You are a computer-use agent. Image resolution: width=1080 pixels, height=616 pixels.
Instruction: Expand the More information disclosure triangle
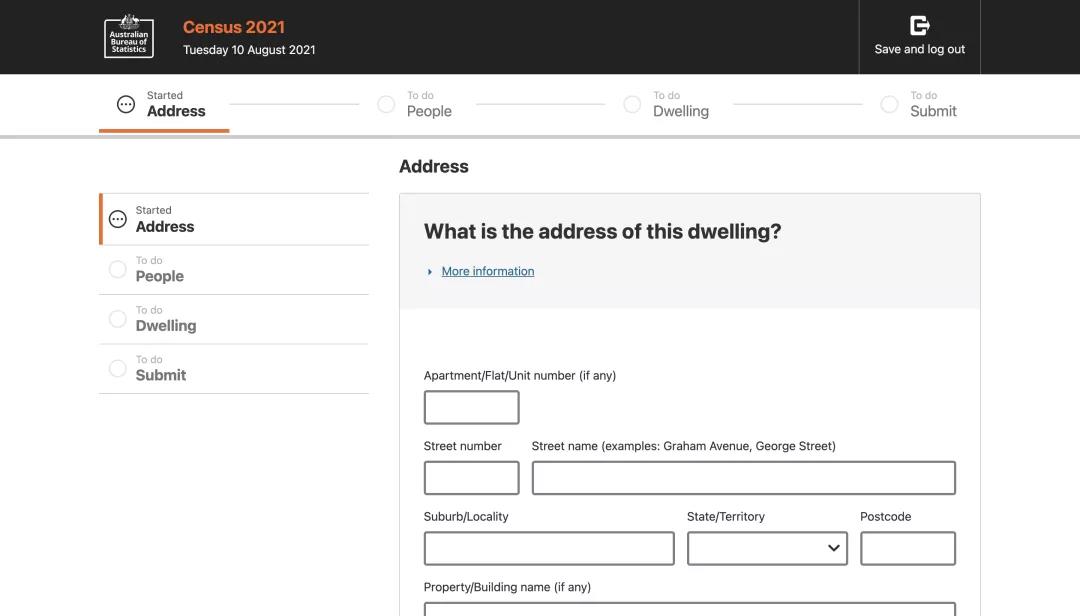(430, 272)
